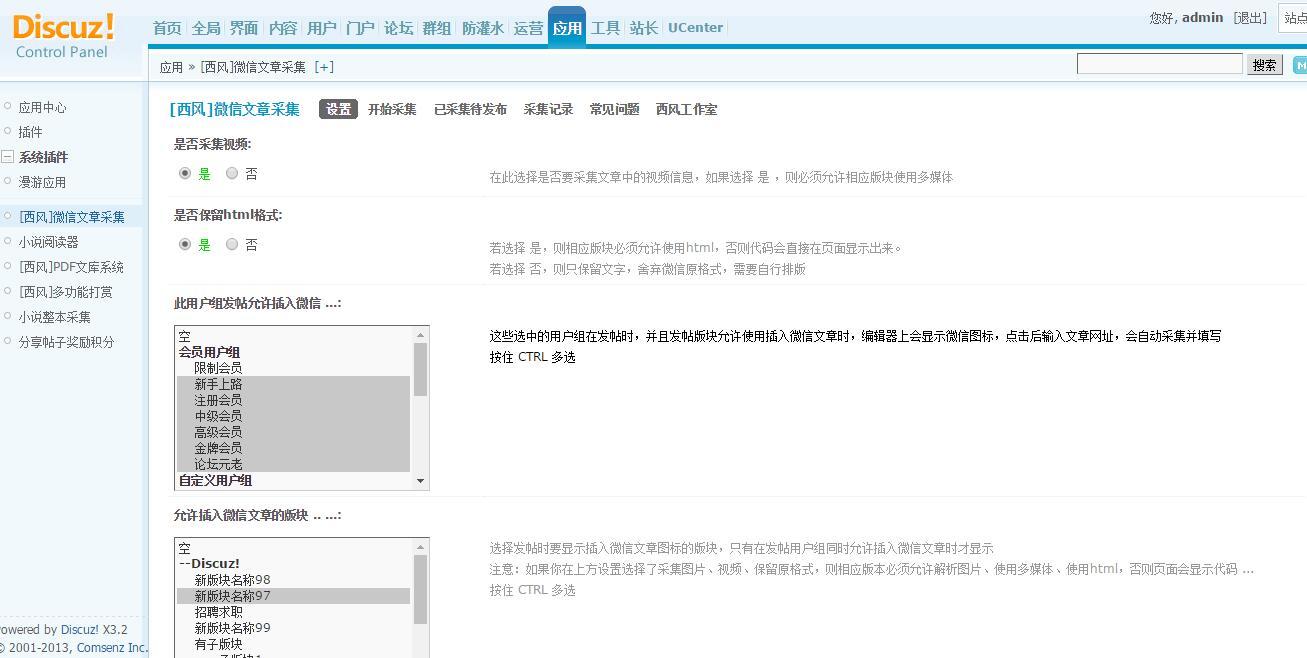Select 注册会员 in user group list

click(x=293, y=400)
